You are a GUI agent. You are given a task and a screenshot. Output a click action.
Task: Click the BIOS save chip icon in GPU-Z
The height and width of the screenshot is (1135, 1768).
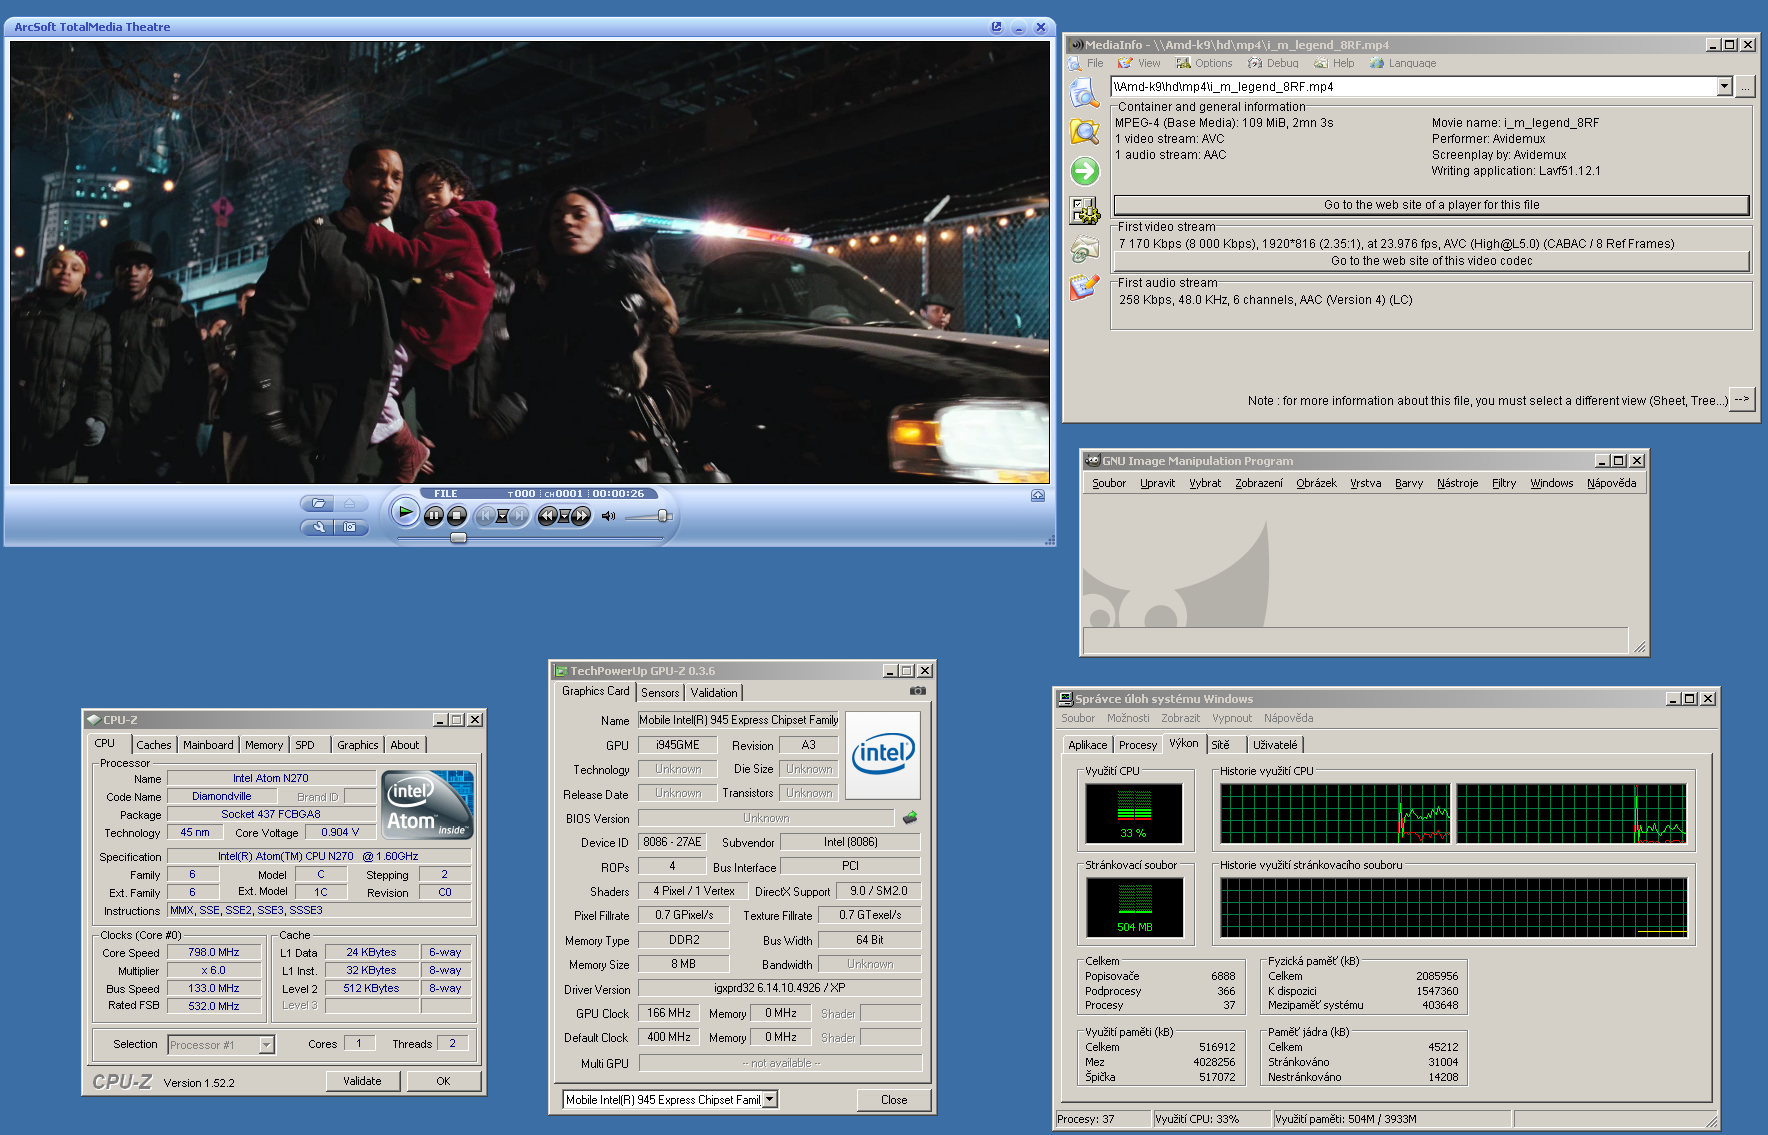(x=910, y=818)
